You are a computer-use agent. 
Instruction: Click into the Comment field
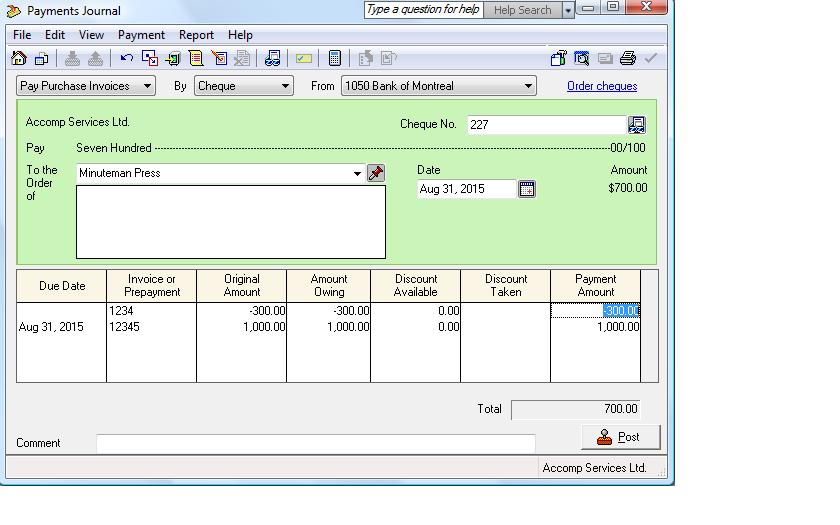point(316,444)
